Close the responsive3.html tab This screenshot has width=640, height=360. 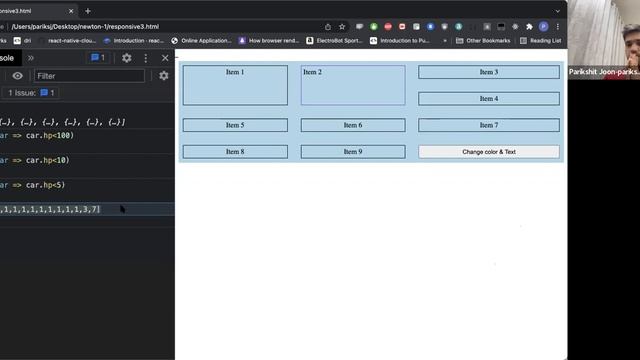click(71, 11)
